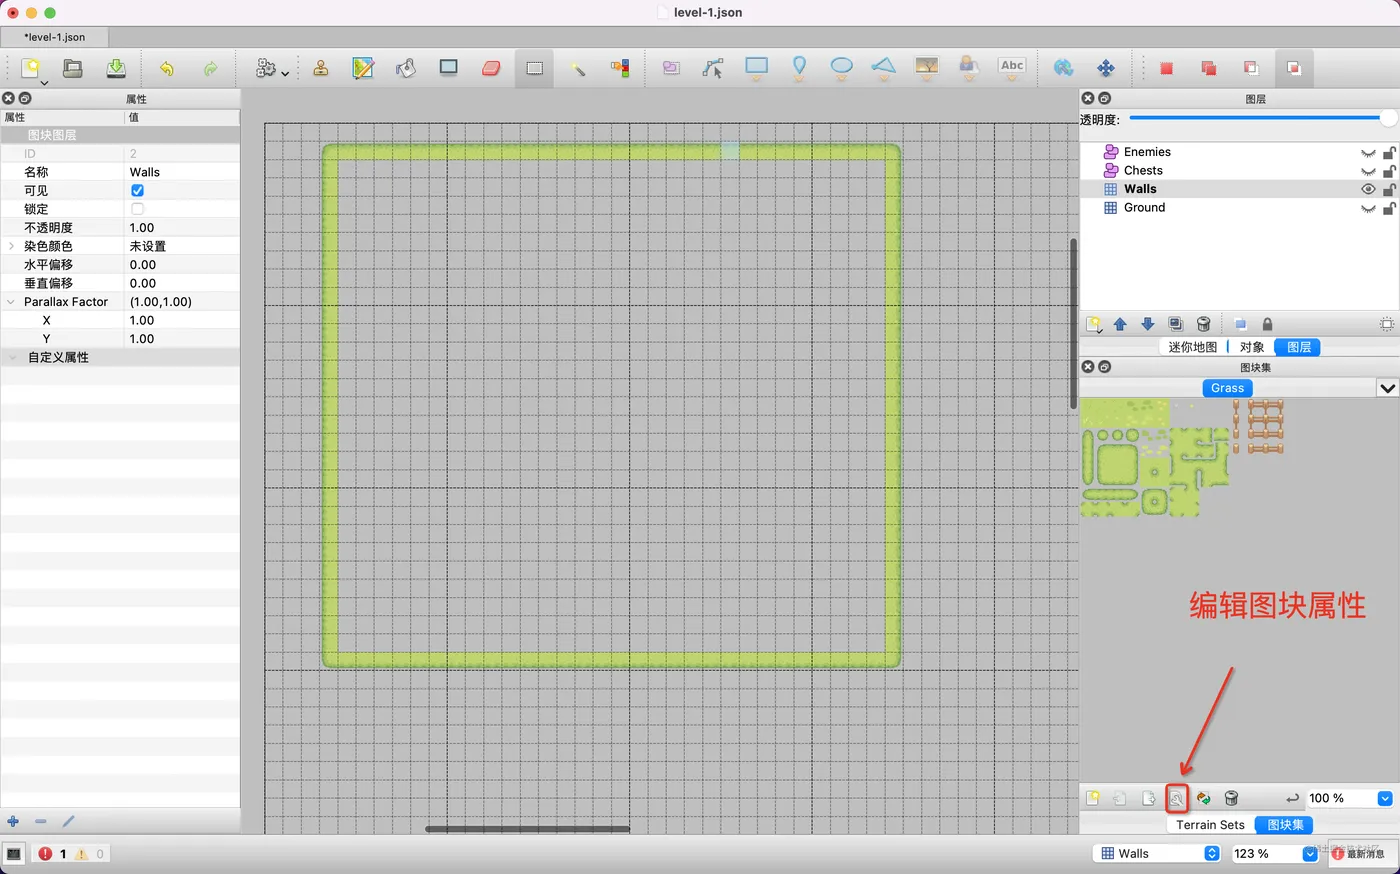1400x874 pixels.
Task: Toggle lock on the Walls layer
Action: click(1389, 189)
